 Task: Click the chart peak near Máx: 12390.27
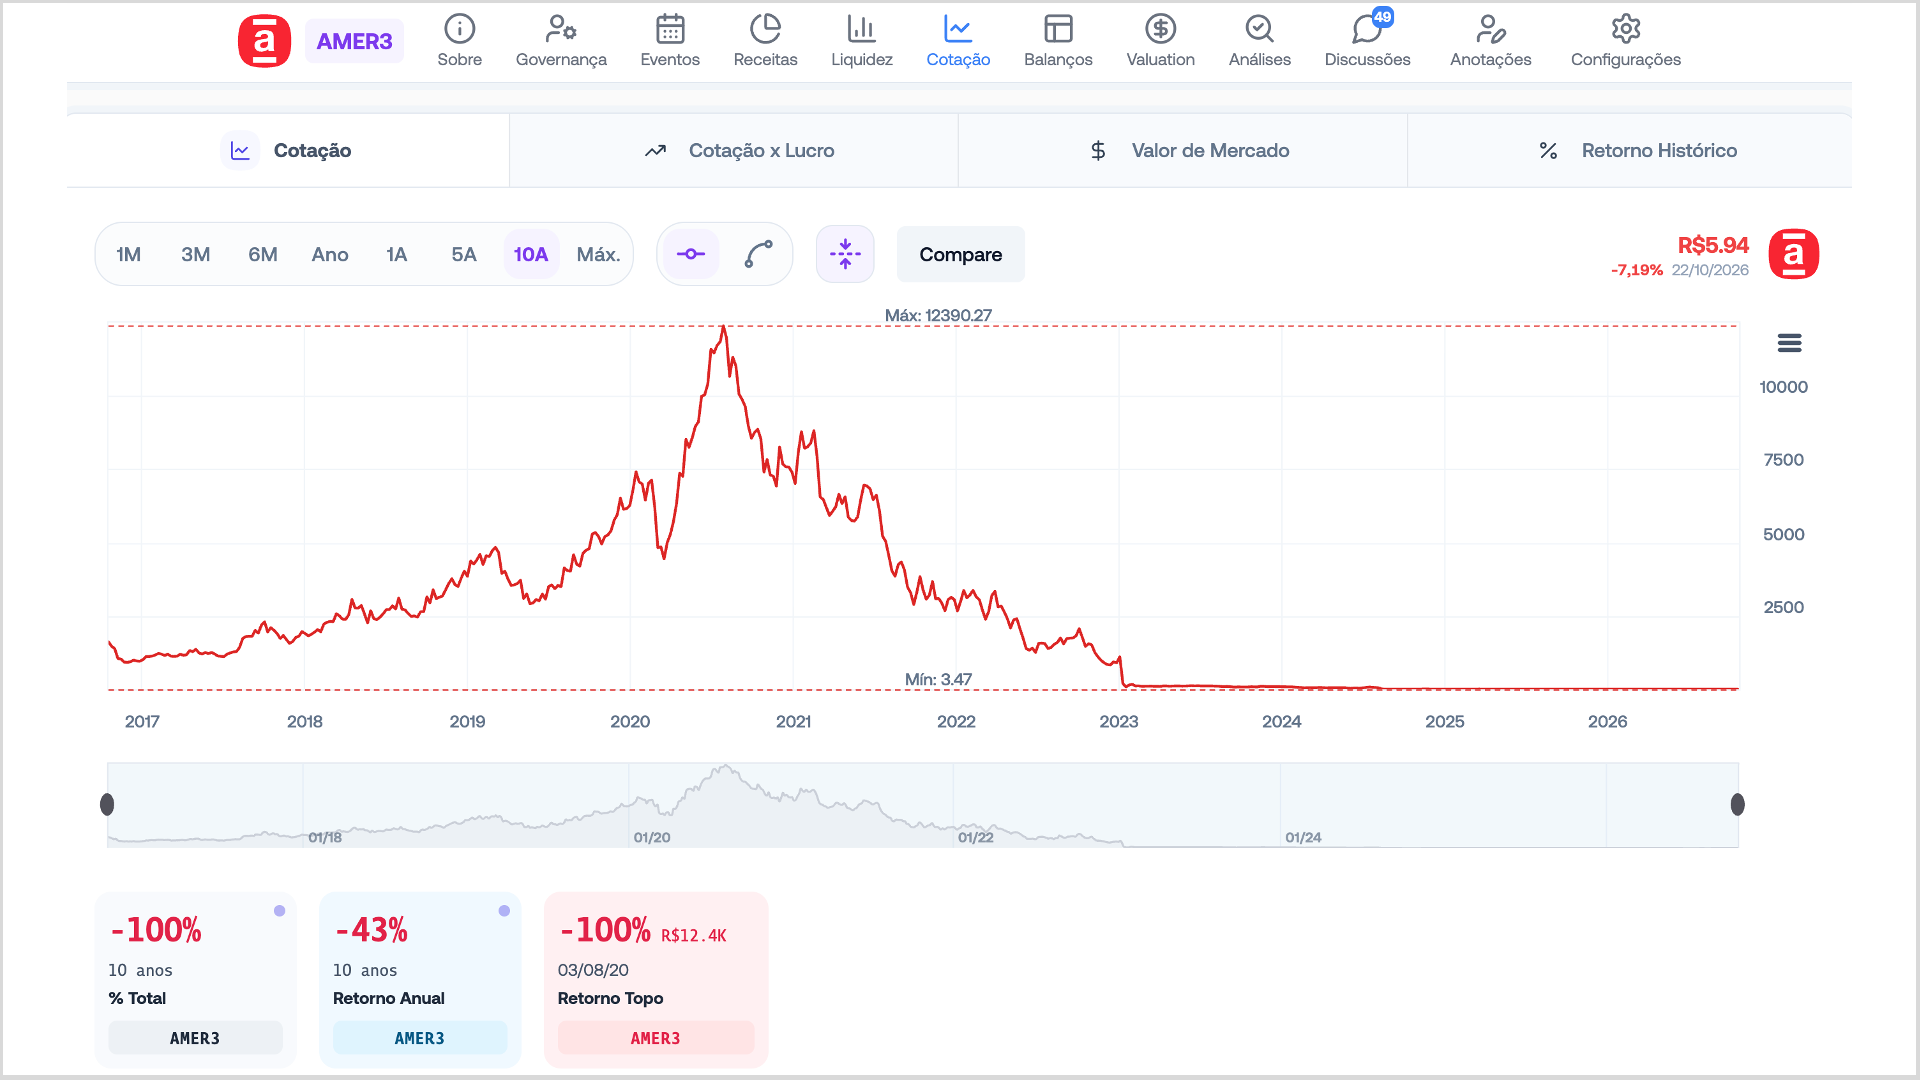click(x=723, y=328)
